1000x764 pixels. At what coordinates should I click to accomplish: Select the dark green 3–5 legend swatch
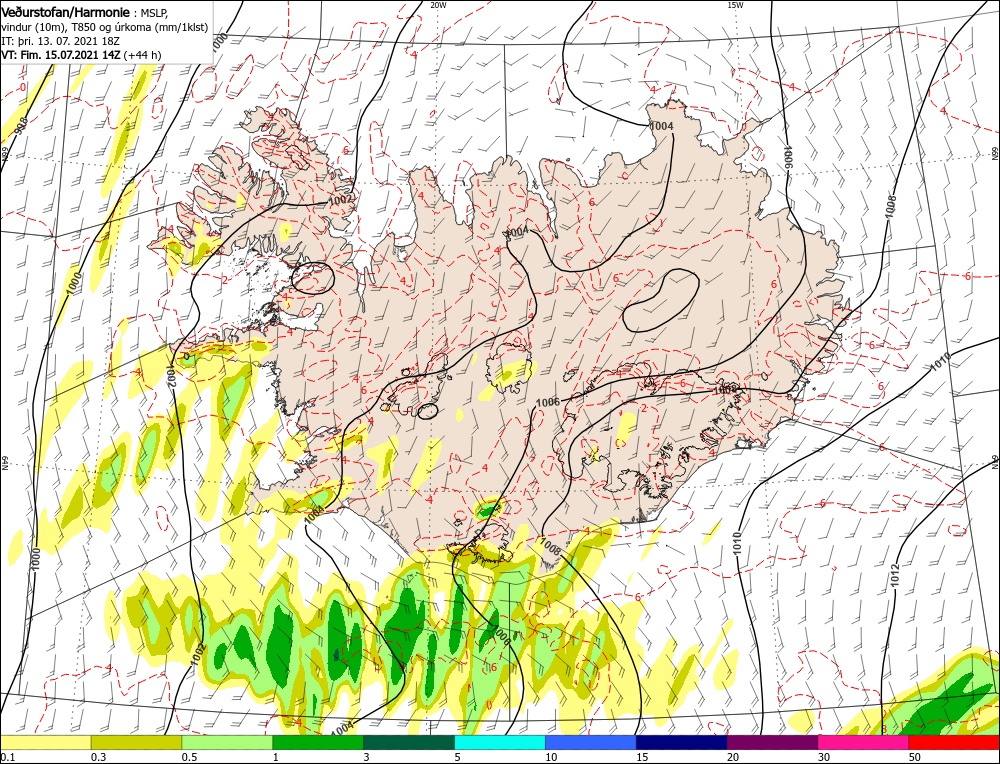tap(409, 742)
